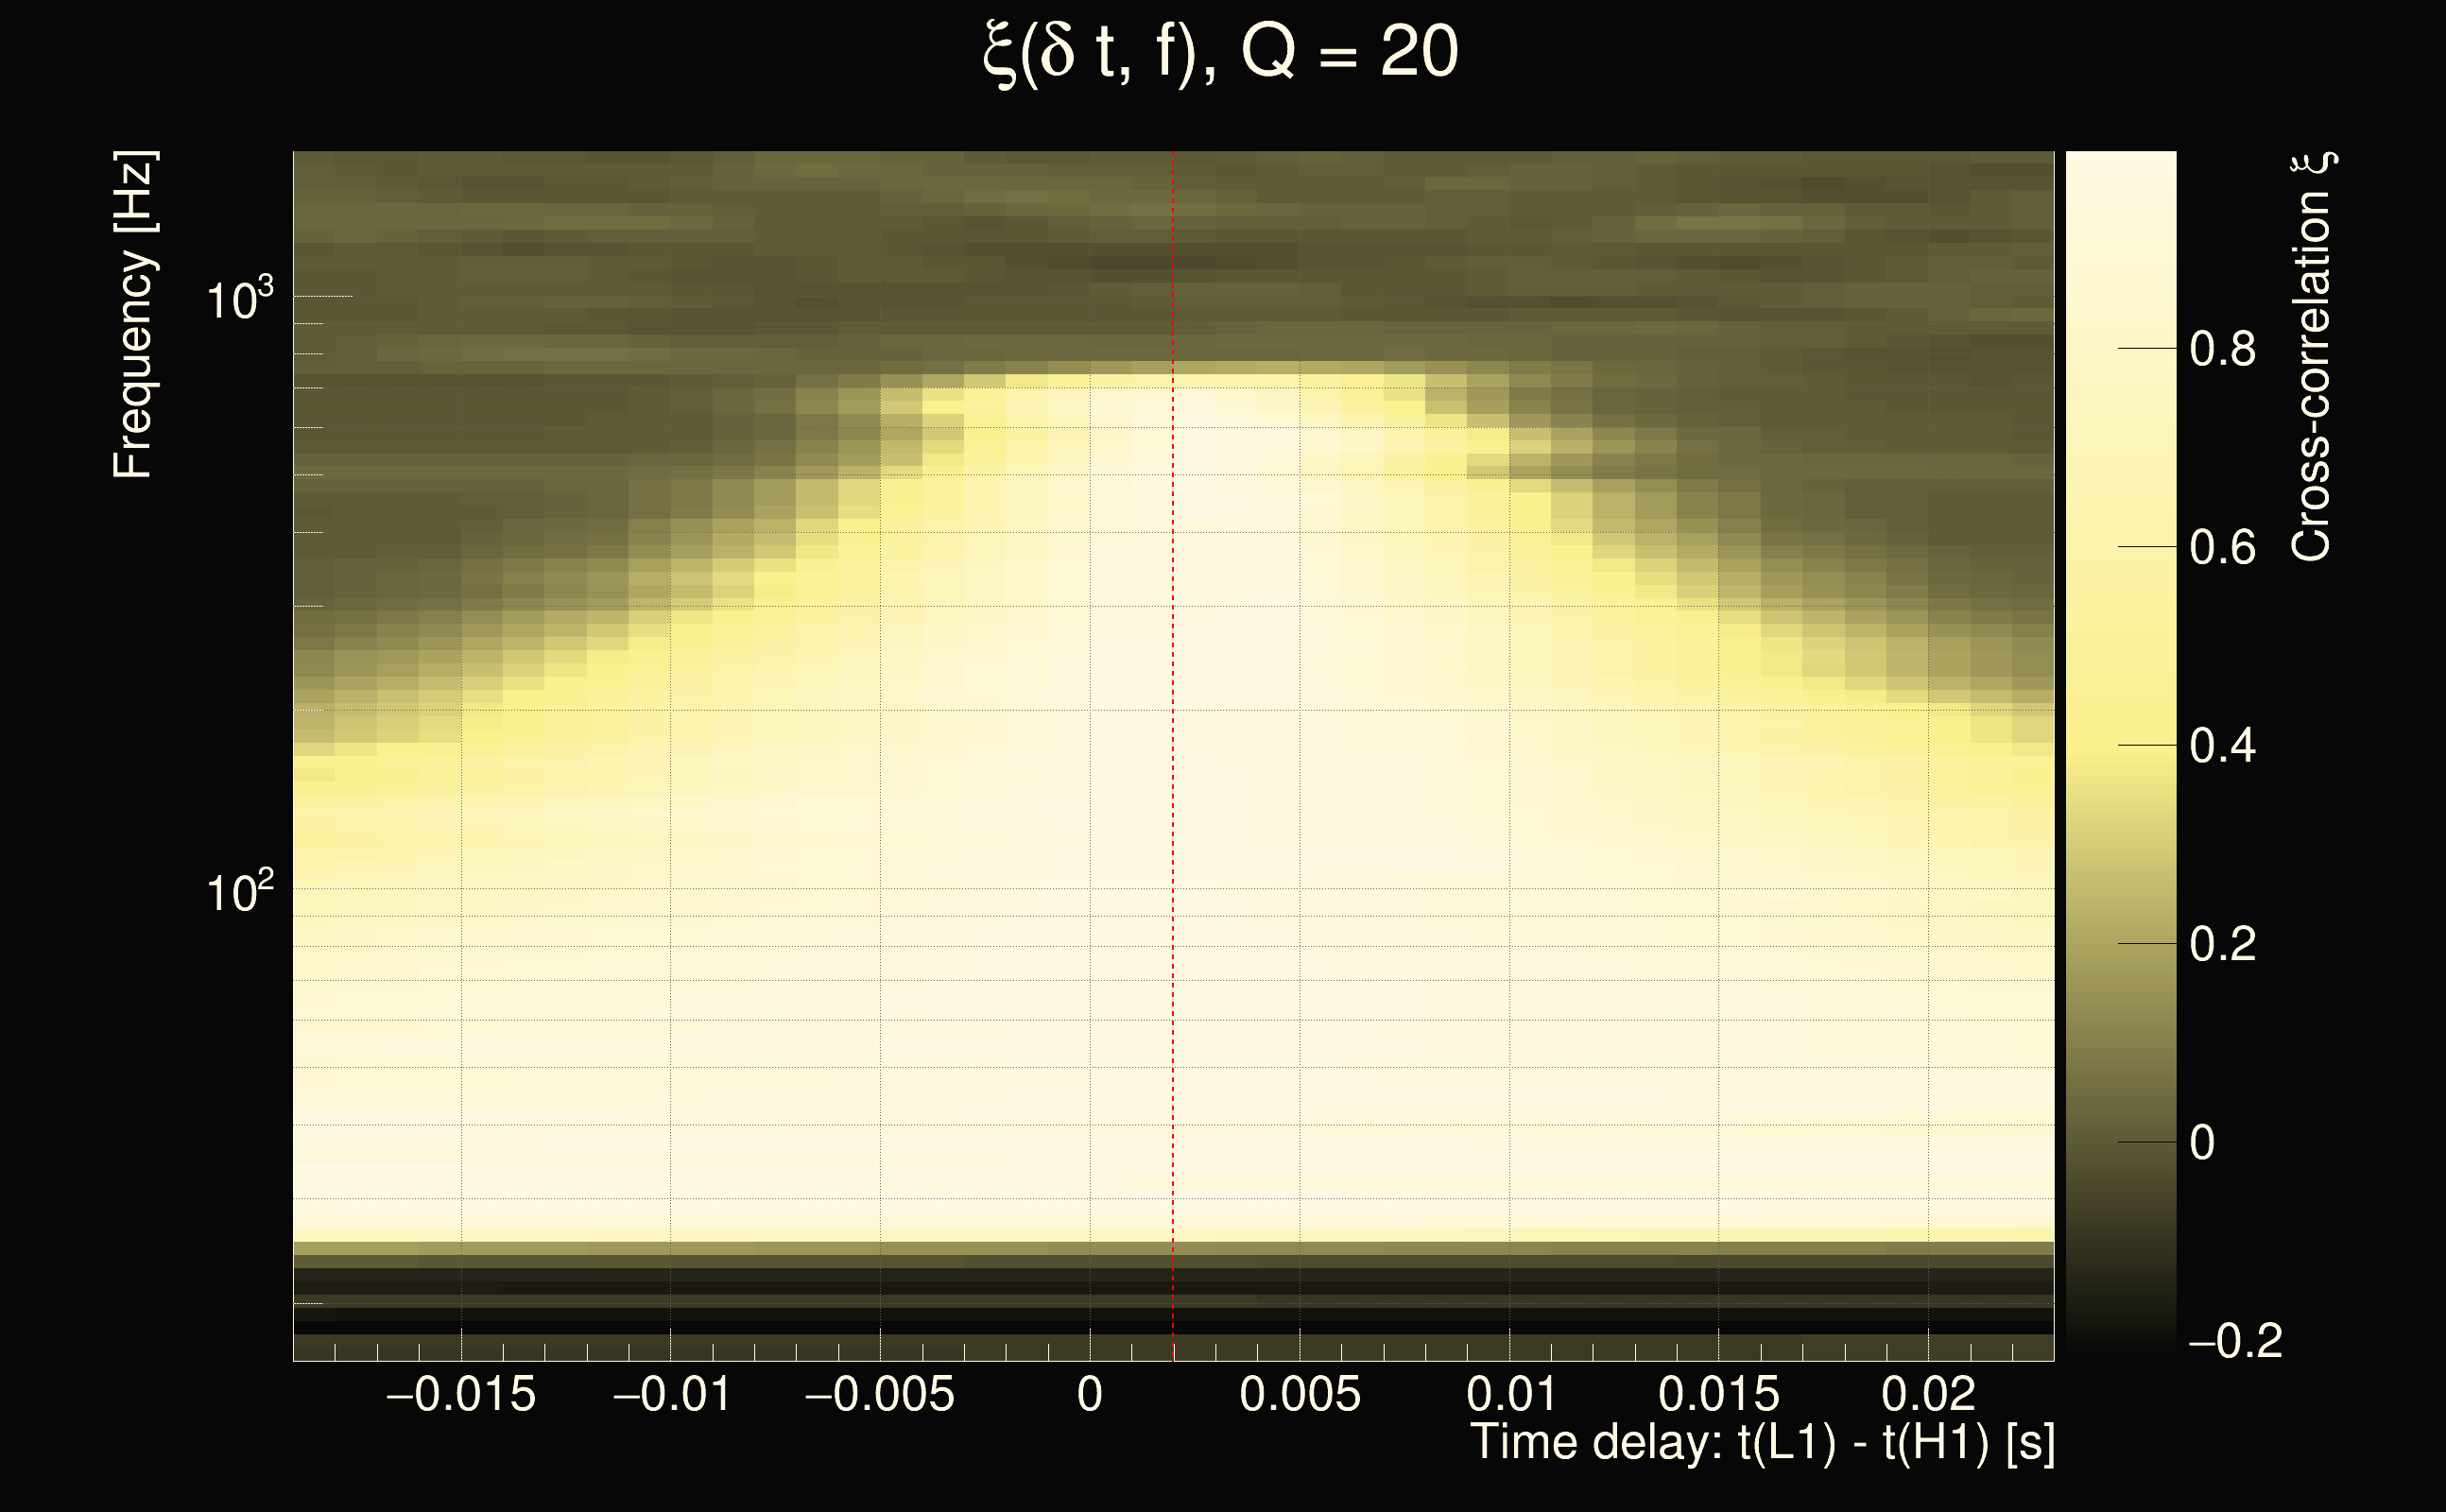Click the –0.015 time delay tick label
The image size is (2446, 1512).
pyautogui.click(x=461, y=1394)
